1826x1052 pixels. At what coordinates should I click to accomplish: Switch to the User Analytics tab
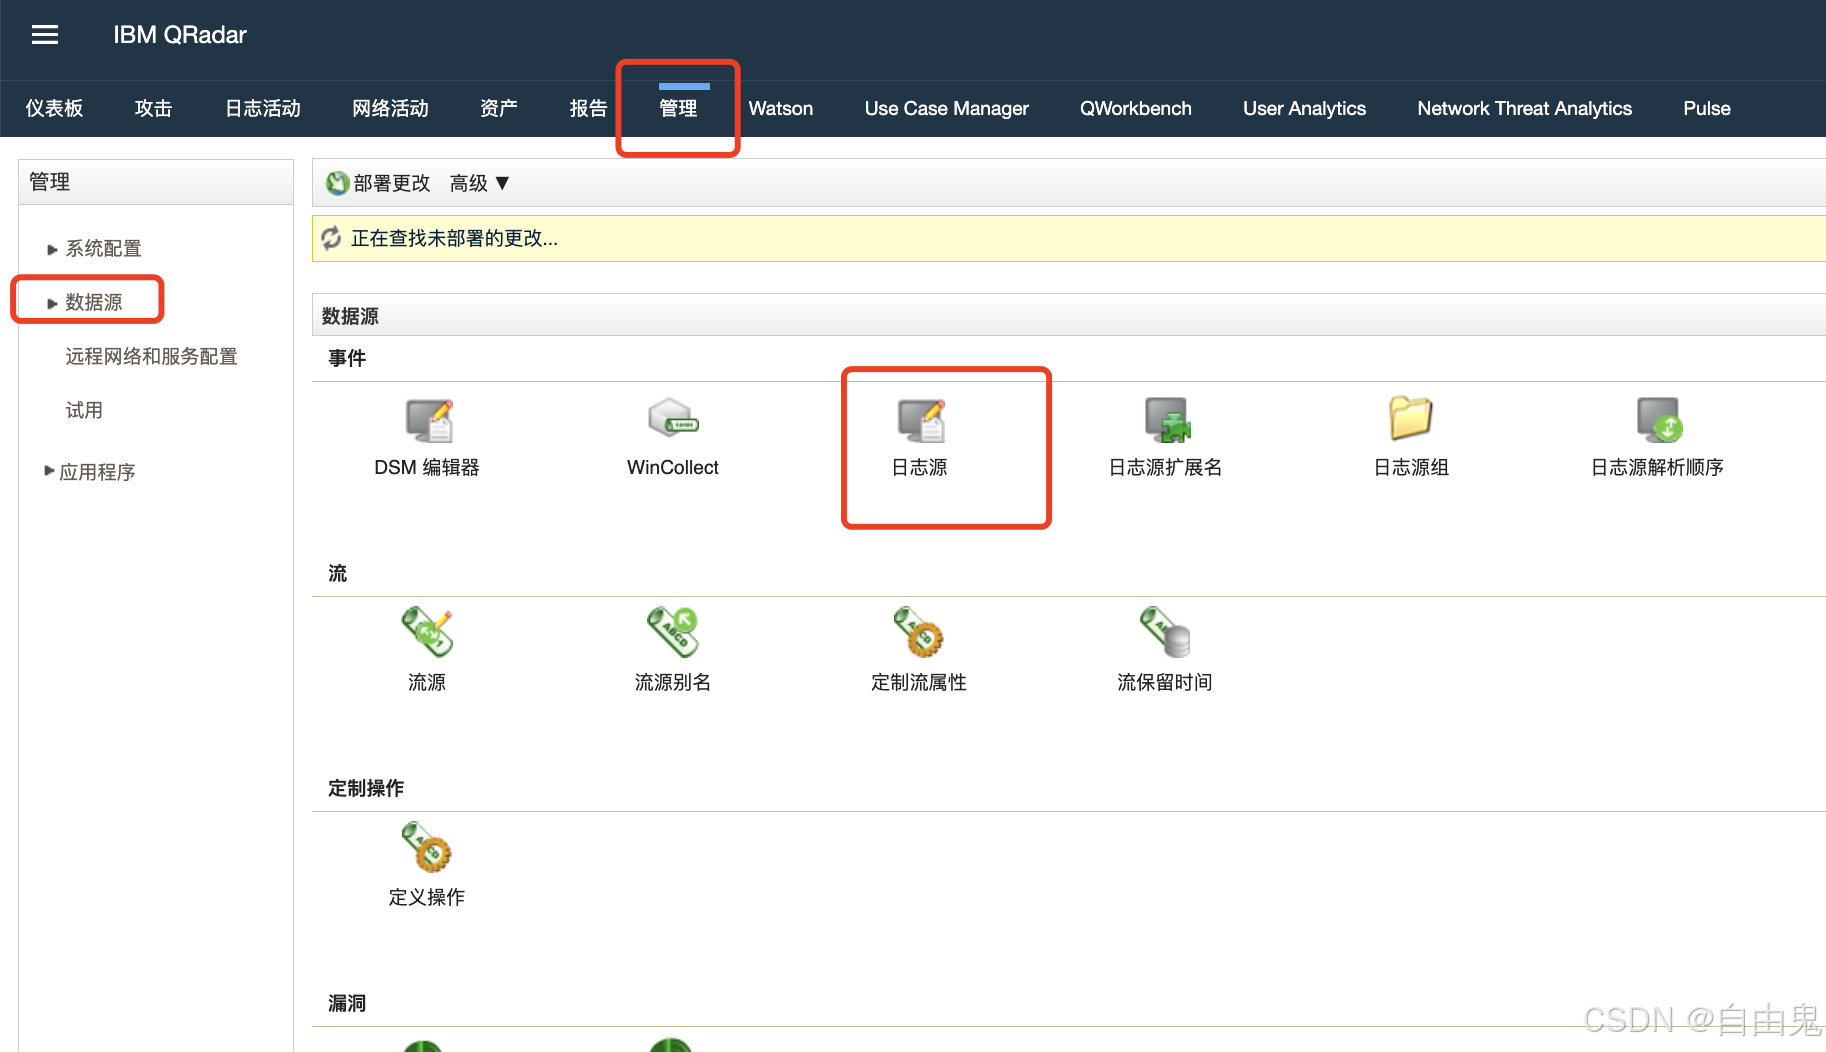1304,108
